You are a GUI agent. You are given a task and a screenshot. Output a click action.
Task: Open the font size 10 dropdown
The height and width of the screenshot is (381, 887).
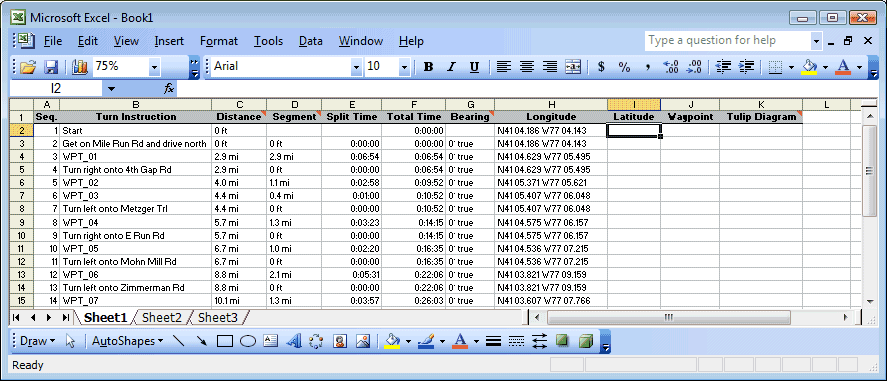(404, 67)
